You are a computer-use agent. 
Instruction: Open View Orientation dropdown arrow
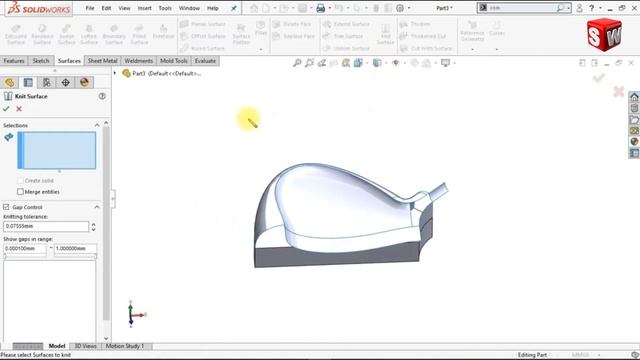click(367, 63)
